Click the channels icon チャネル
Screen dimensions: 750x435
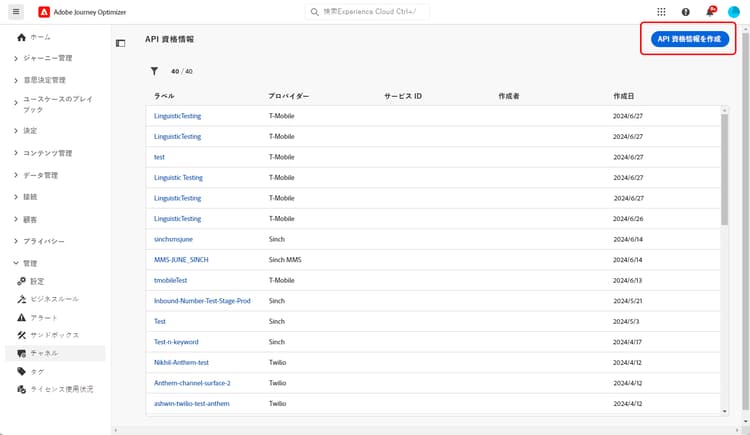[22, 353]
